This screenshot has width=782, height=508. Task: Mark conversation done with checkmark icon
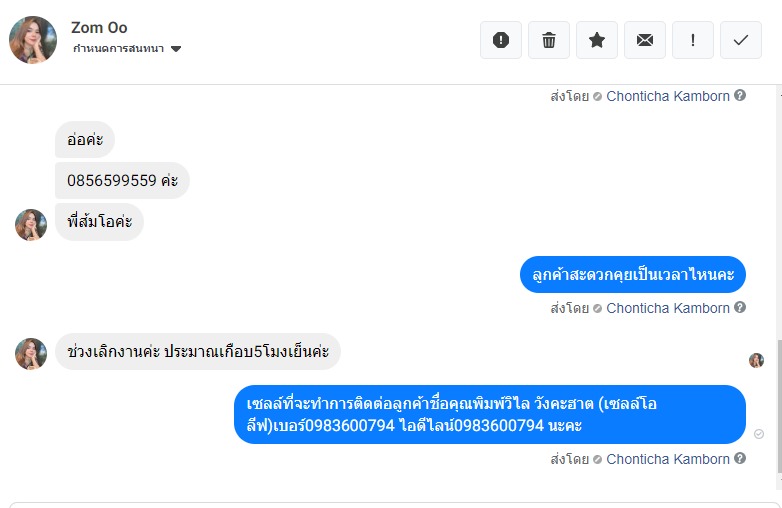pyautogui.click(x=741, y=40)
